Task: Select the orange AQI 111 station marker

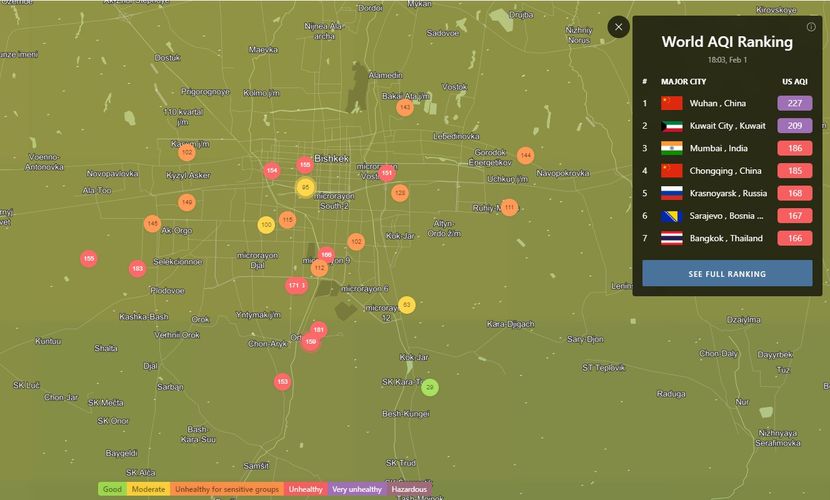Action: pyautogui.click(x=510, y=208)
